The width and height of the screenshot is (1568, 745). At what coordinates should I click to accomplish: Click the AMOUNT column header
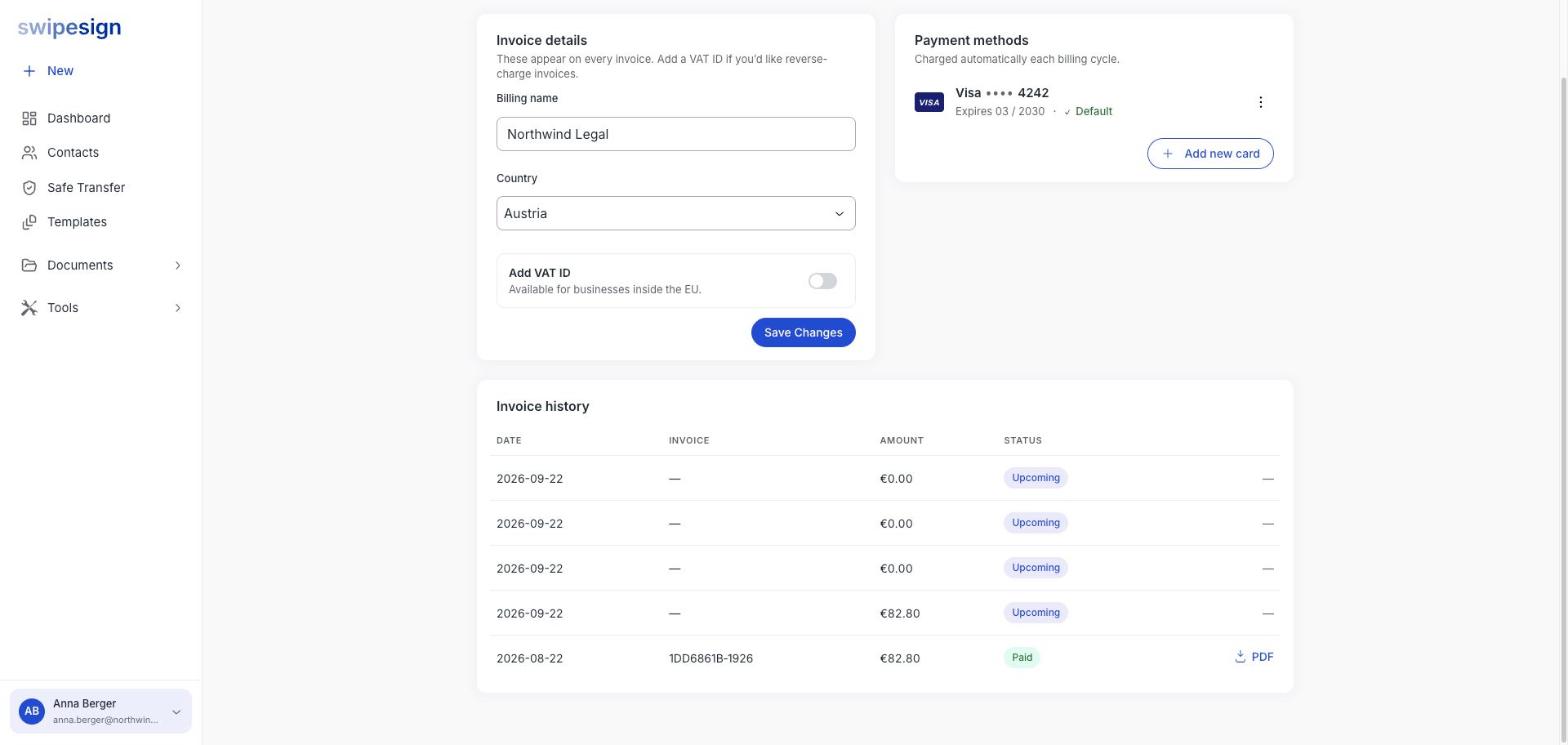[x=901, y=440]
